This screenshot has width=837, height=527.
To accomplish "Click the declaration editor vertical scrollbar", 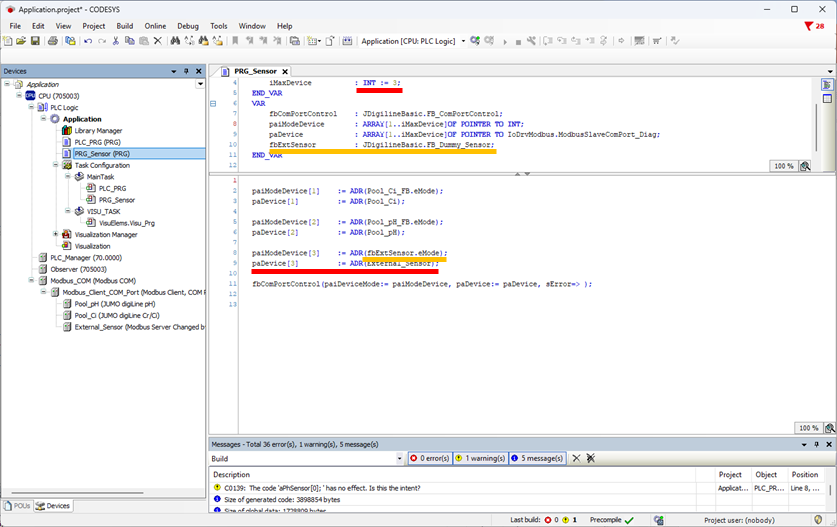I will click(x=816, y=128).
